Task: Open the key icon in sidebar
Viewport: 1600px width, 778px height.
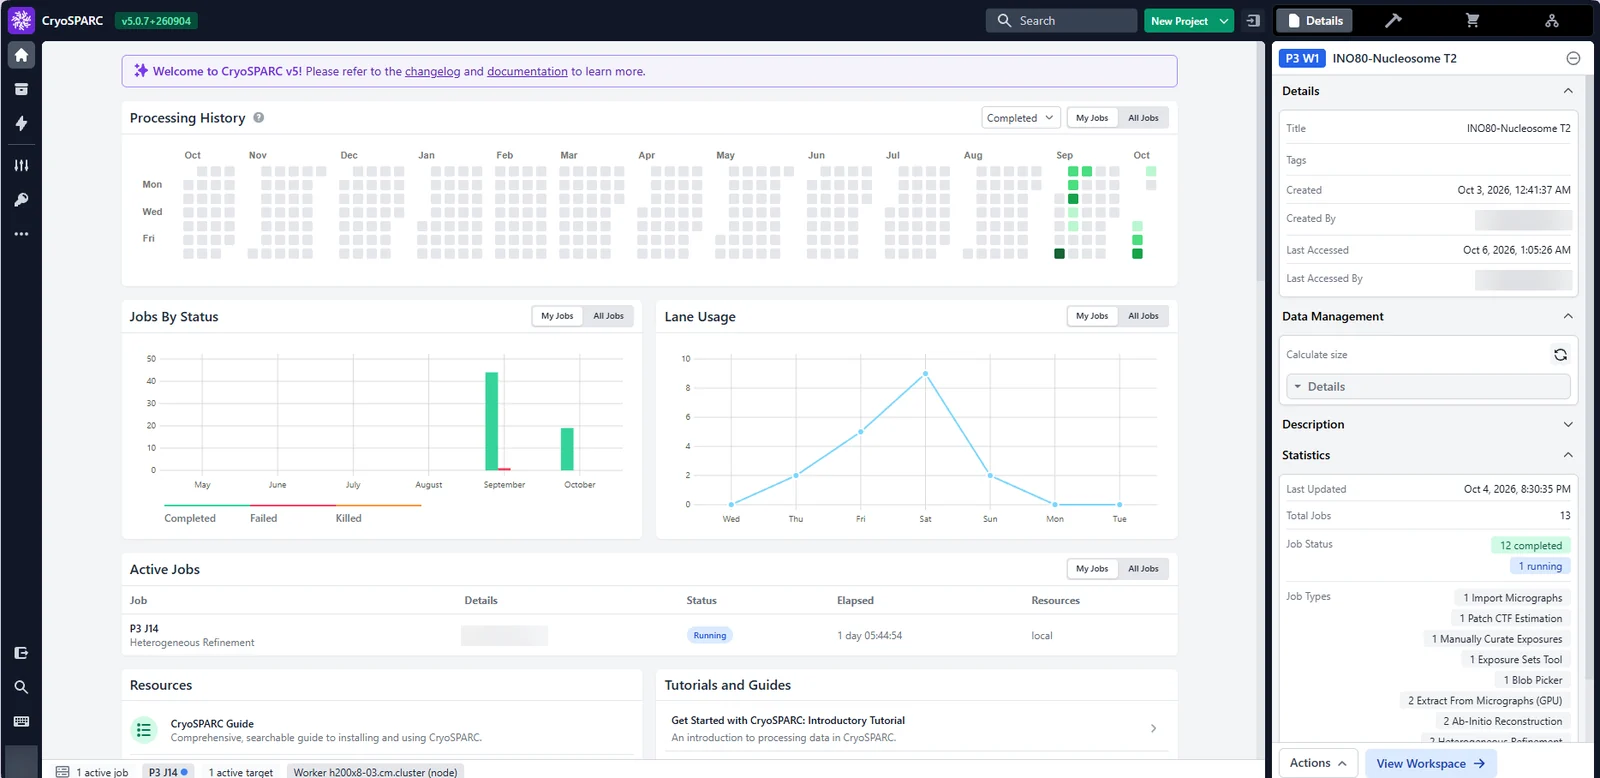Action: [x=21, y=200]
